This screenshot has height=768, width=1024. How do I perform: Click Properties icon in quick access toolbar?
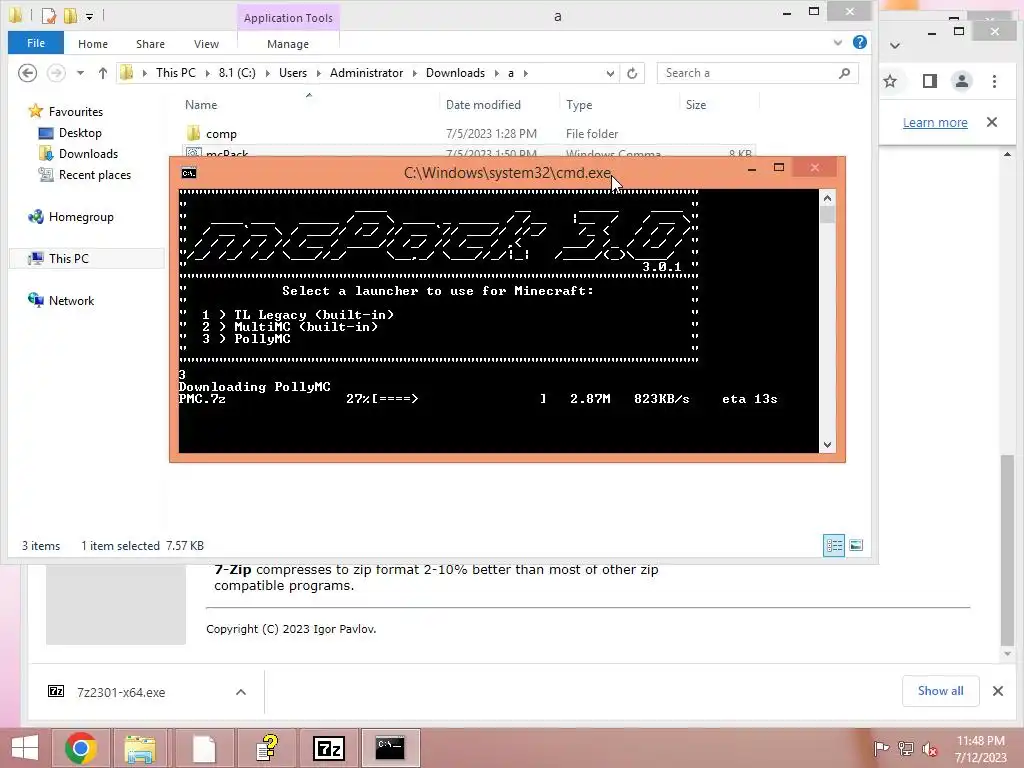tap(49, 15)
